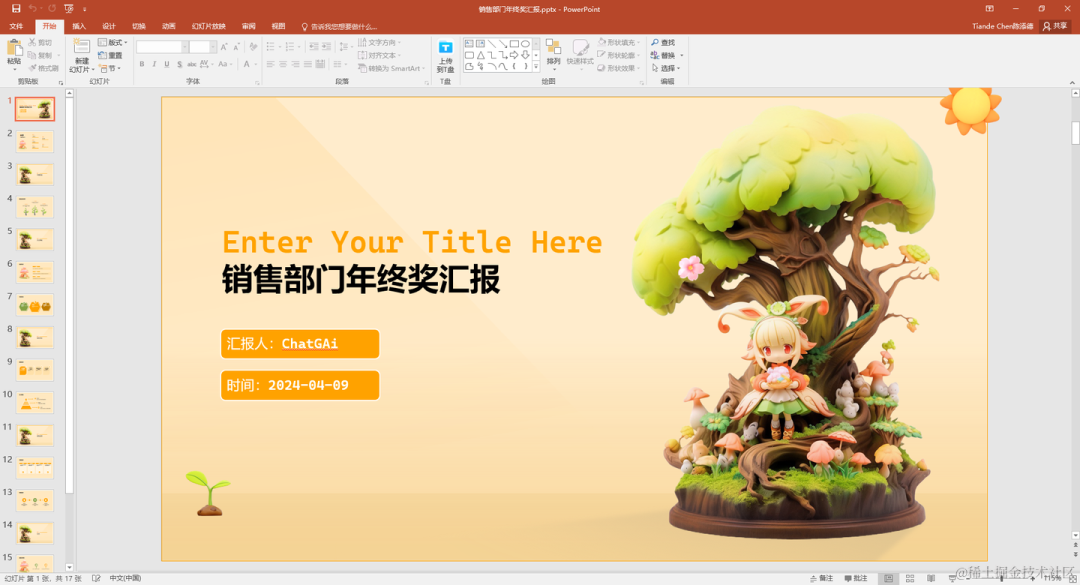The height and width of the screenshot is (585, 1080).
Task: Click the Find (查找) magnifier icon
Action: (x=654, y=43)
